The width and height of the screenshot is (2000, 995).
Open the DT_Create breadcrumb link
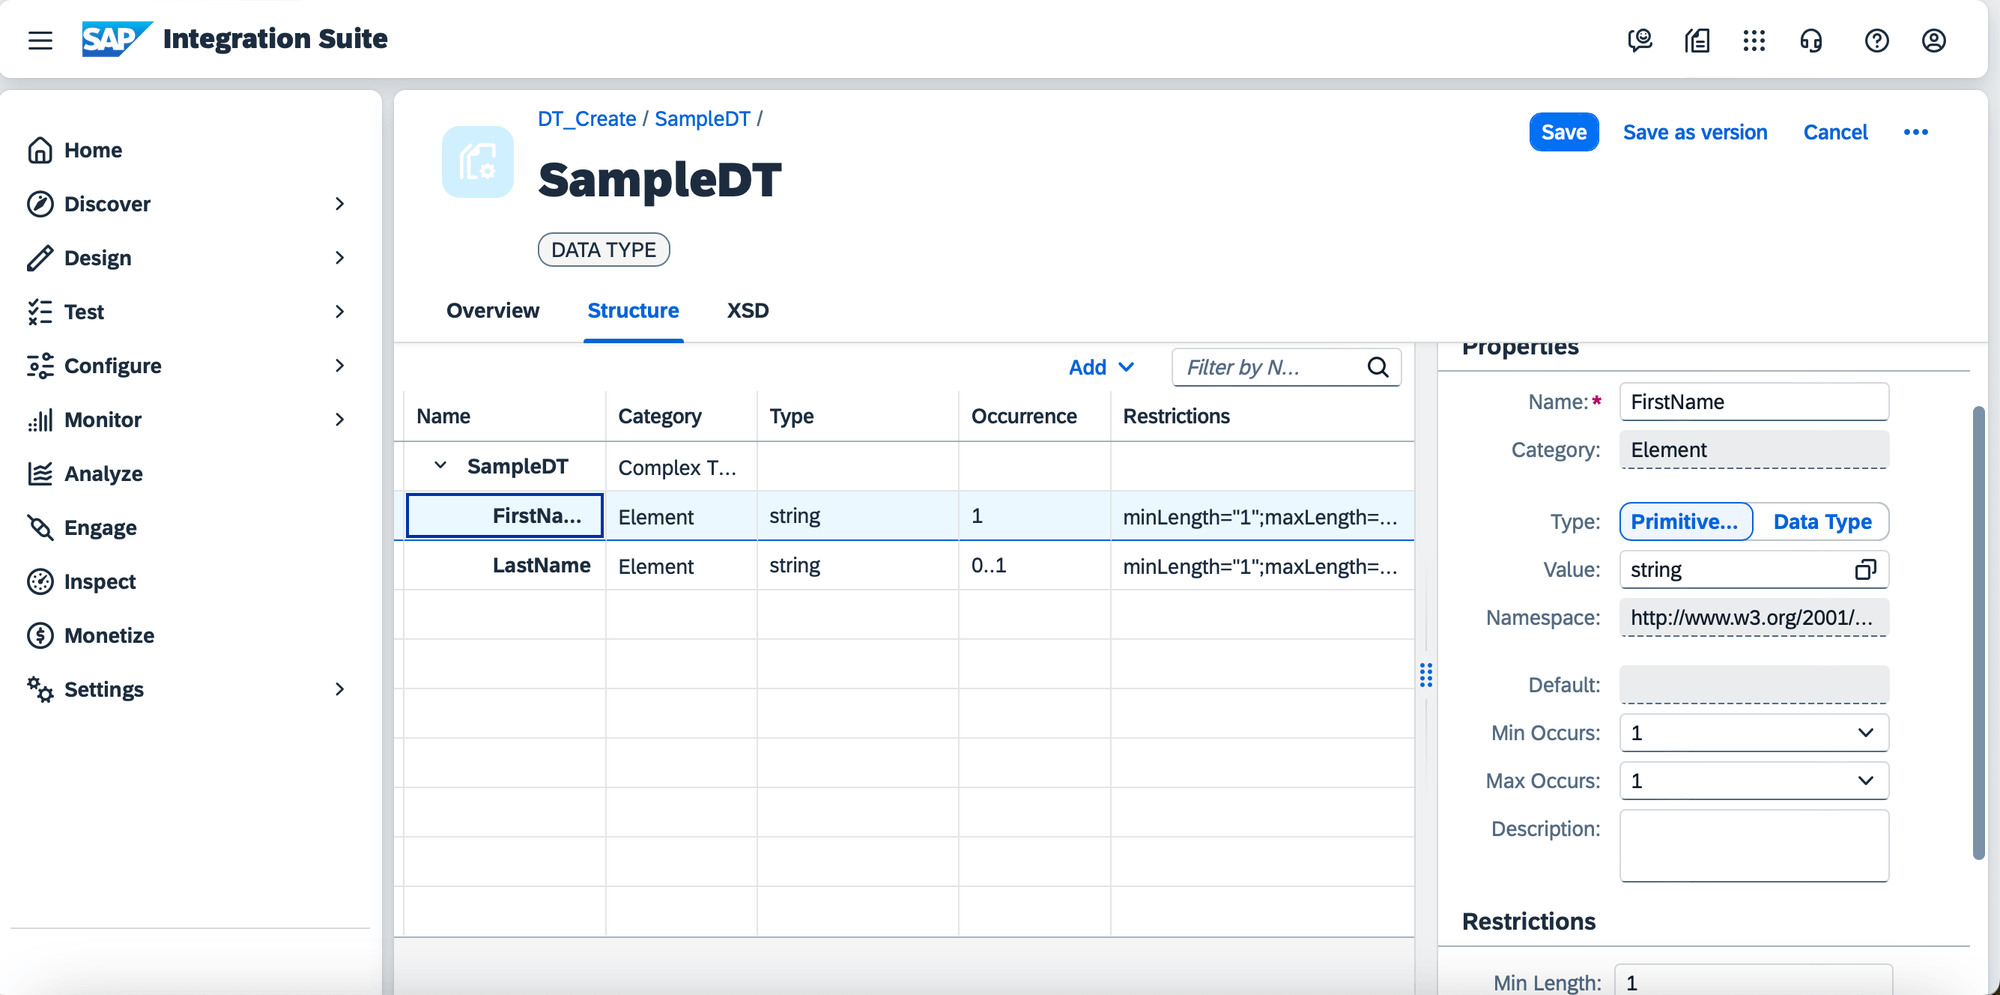(x=586, y=118)
